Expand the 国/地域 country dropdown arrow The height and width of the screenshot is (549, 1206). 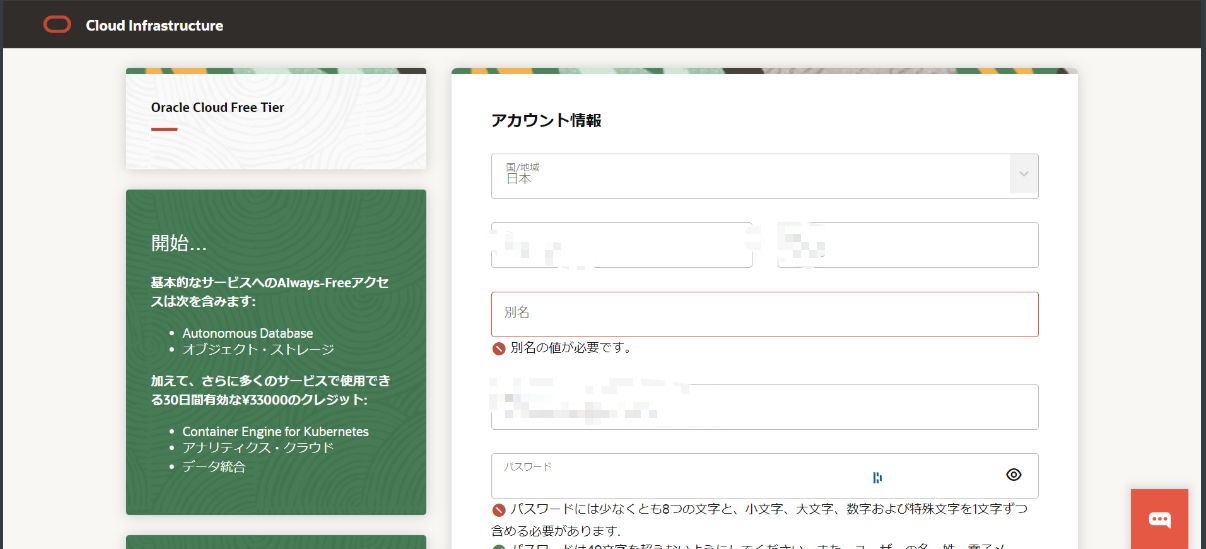1024,175
